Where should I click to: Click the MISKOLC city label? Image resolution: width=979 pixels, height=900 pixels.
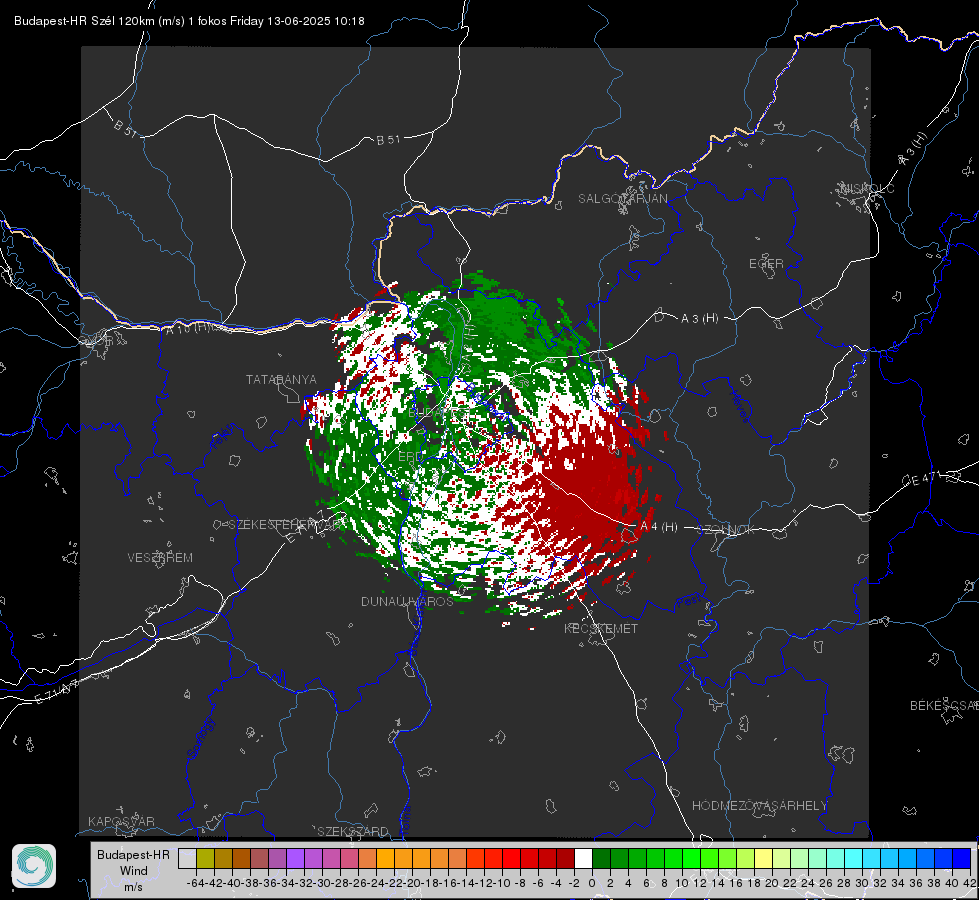coord(867,188)
